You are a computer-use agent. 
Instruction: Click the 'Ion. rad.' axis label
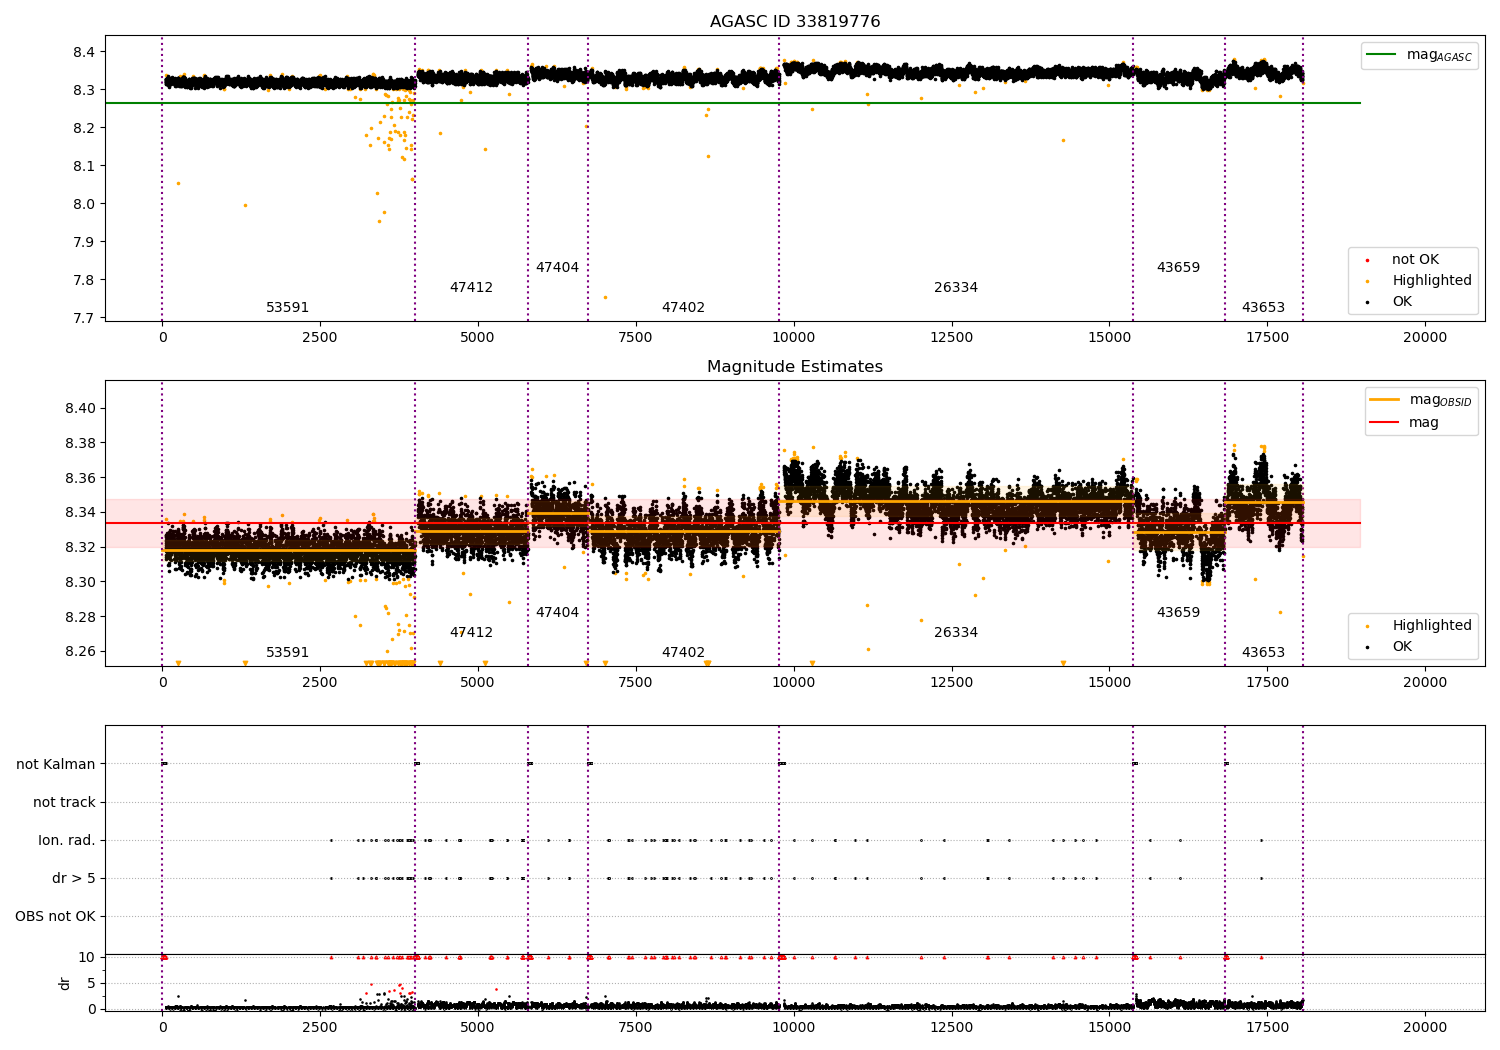tap(67, 841)
